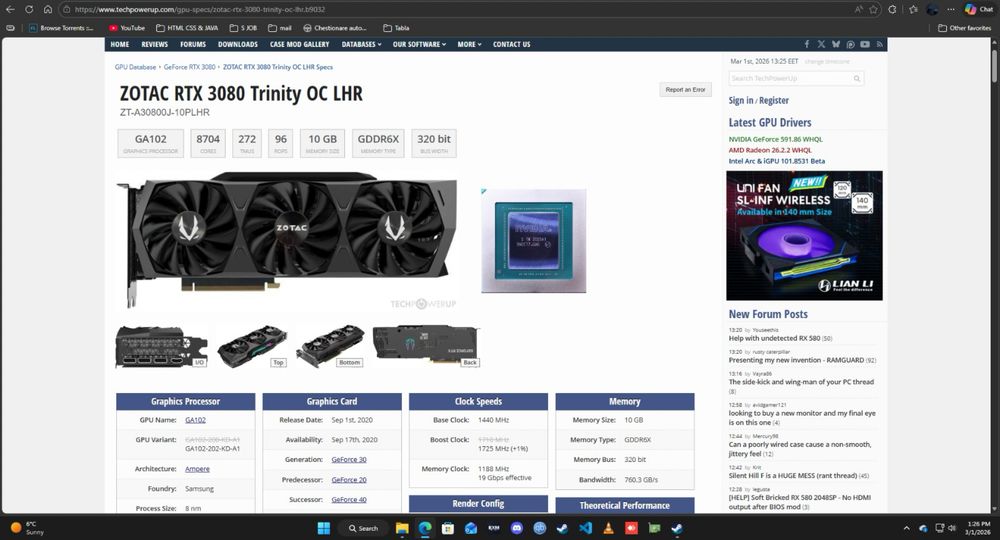Screen dimensions: 1000x540
Task: Click the Sign in link
Action: point(740,101)
